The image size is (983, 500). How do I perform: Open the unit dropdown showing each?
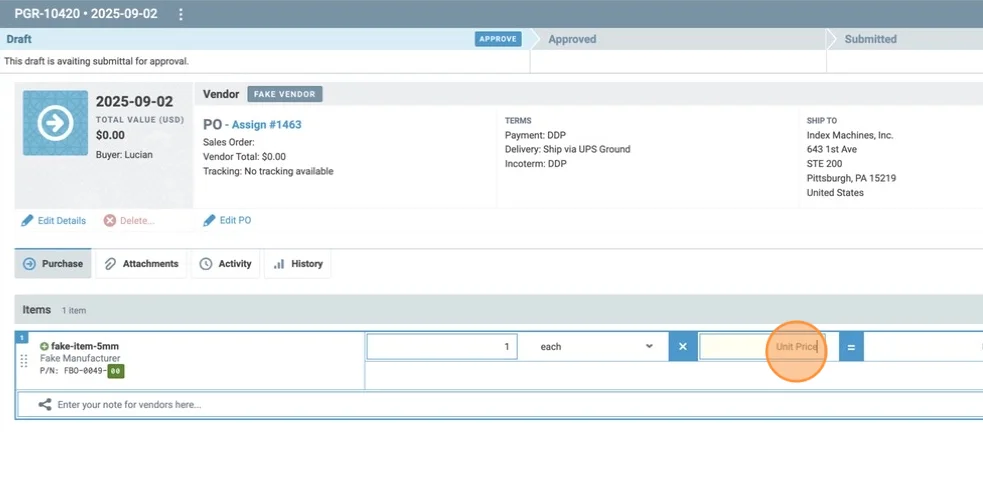click(596, 347)
